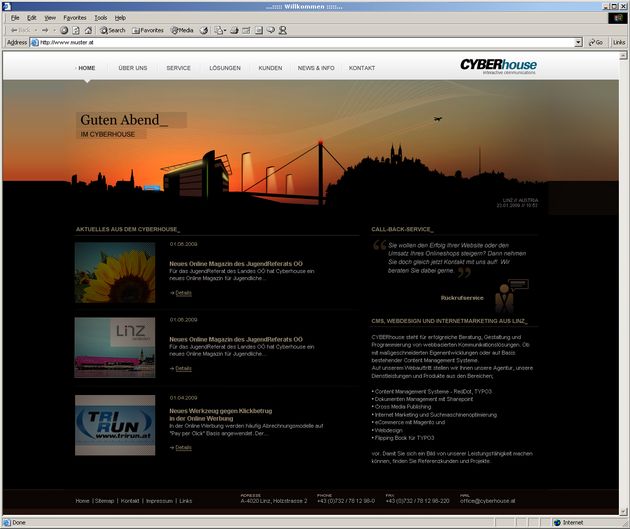Open the Impressum footer link
Image resolution: width=630 pixels, height=529 pixels.
(159, 500)
